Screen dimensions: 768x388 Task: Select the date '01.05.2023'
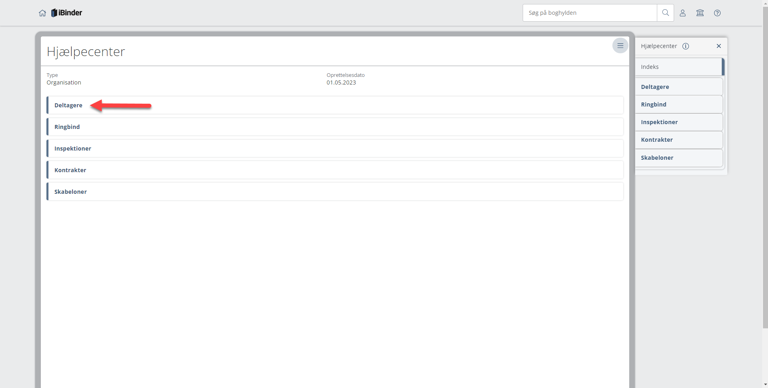coord(341,83)
